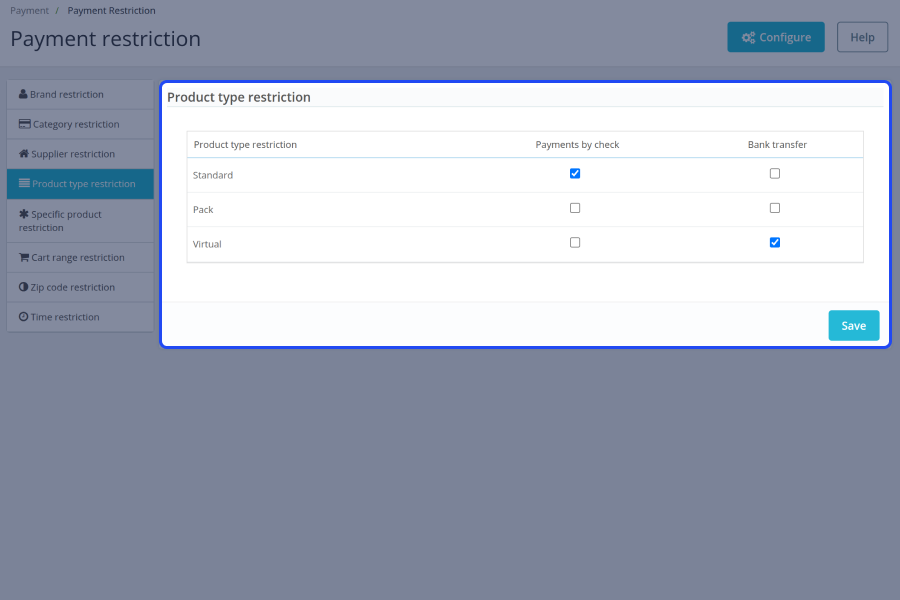Screen dimensions: 900x600
Task: Open the Help button
Action: (862, 37)
